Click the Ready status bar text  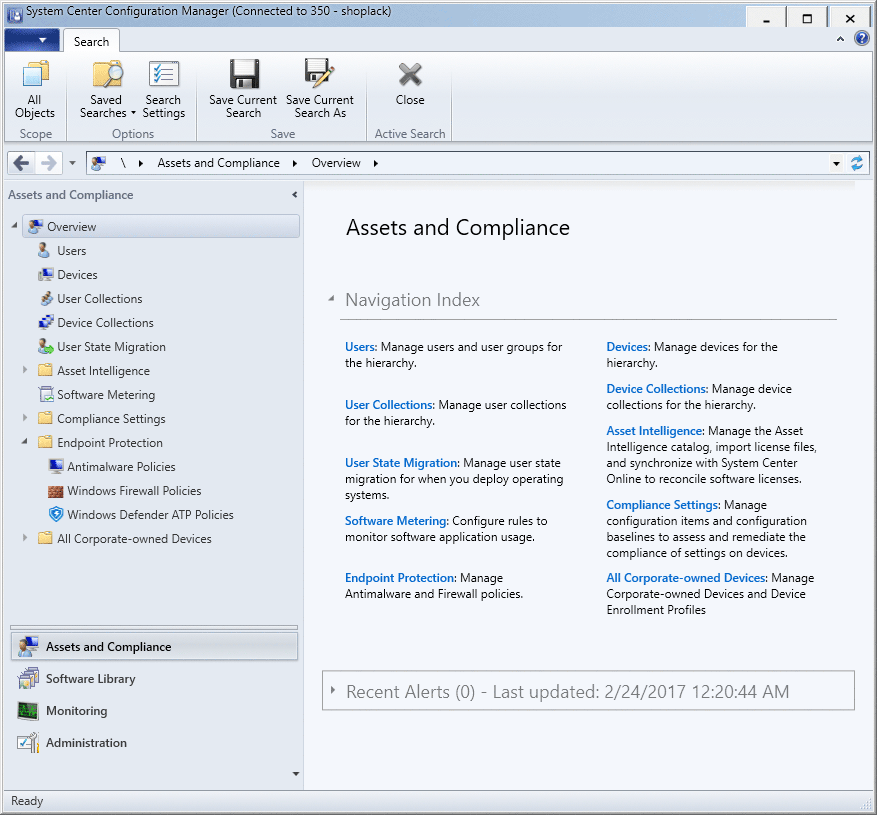tap(27, 801)
